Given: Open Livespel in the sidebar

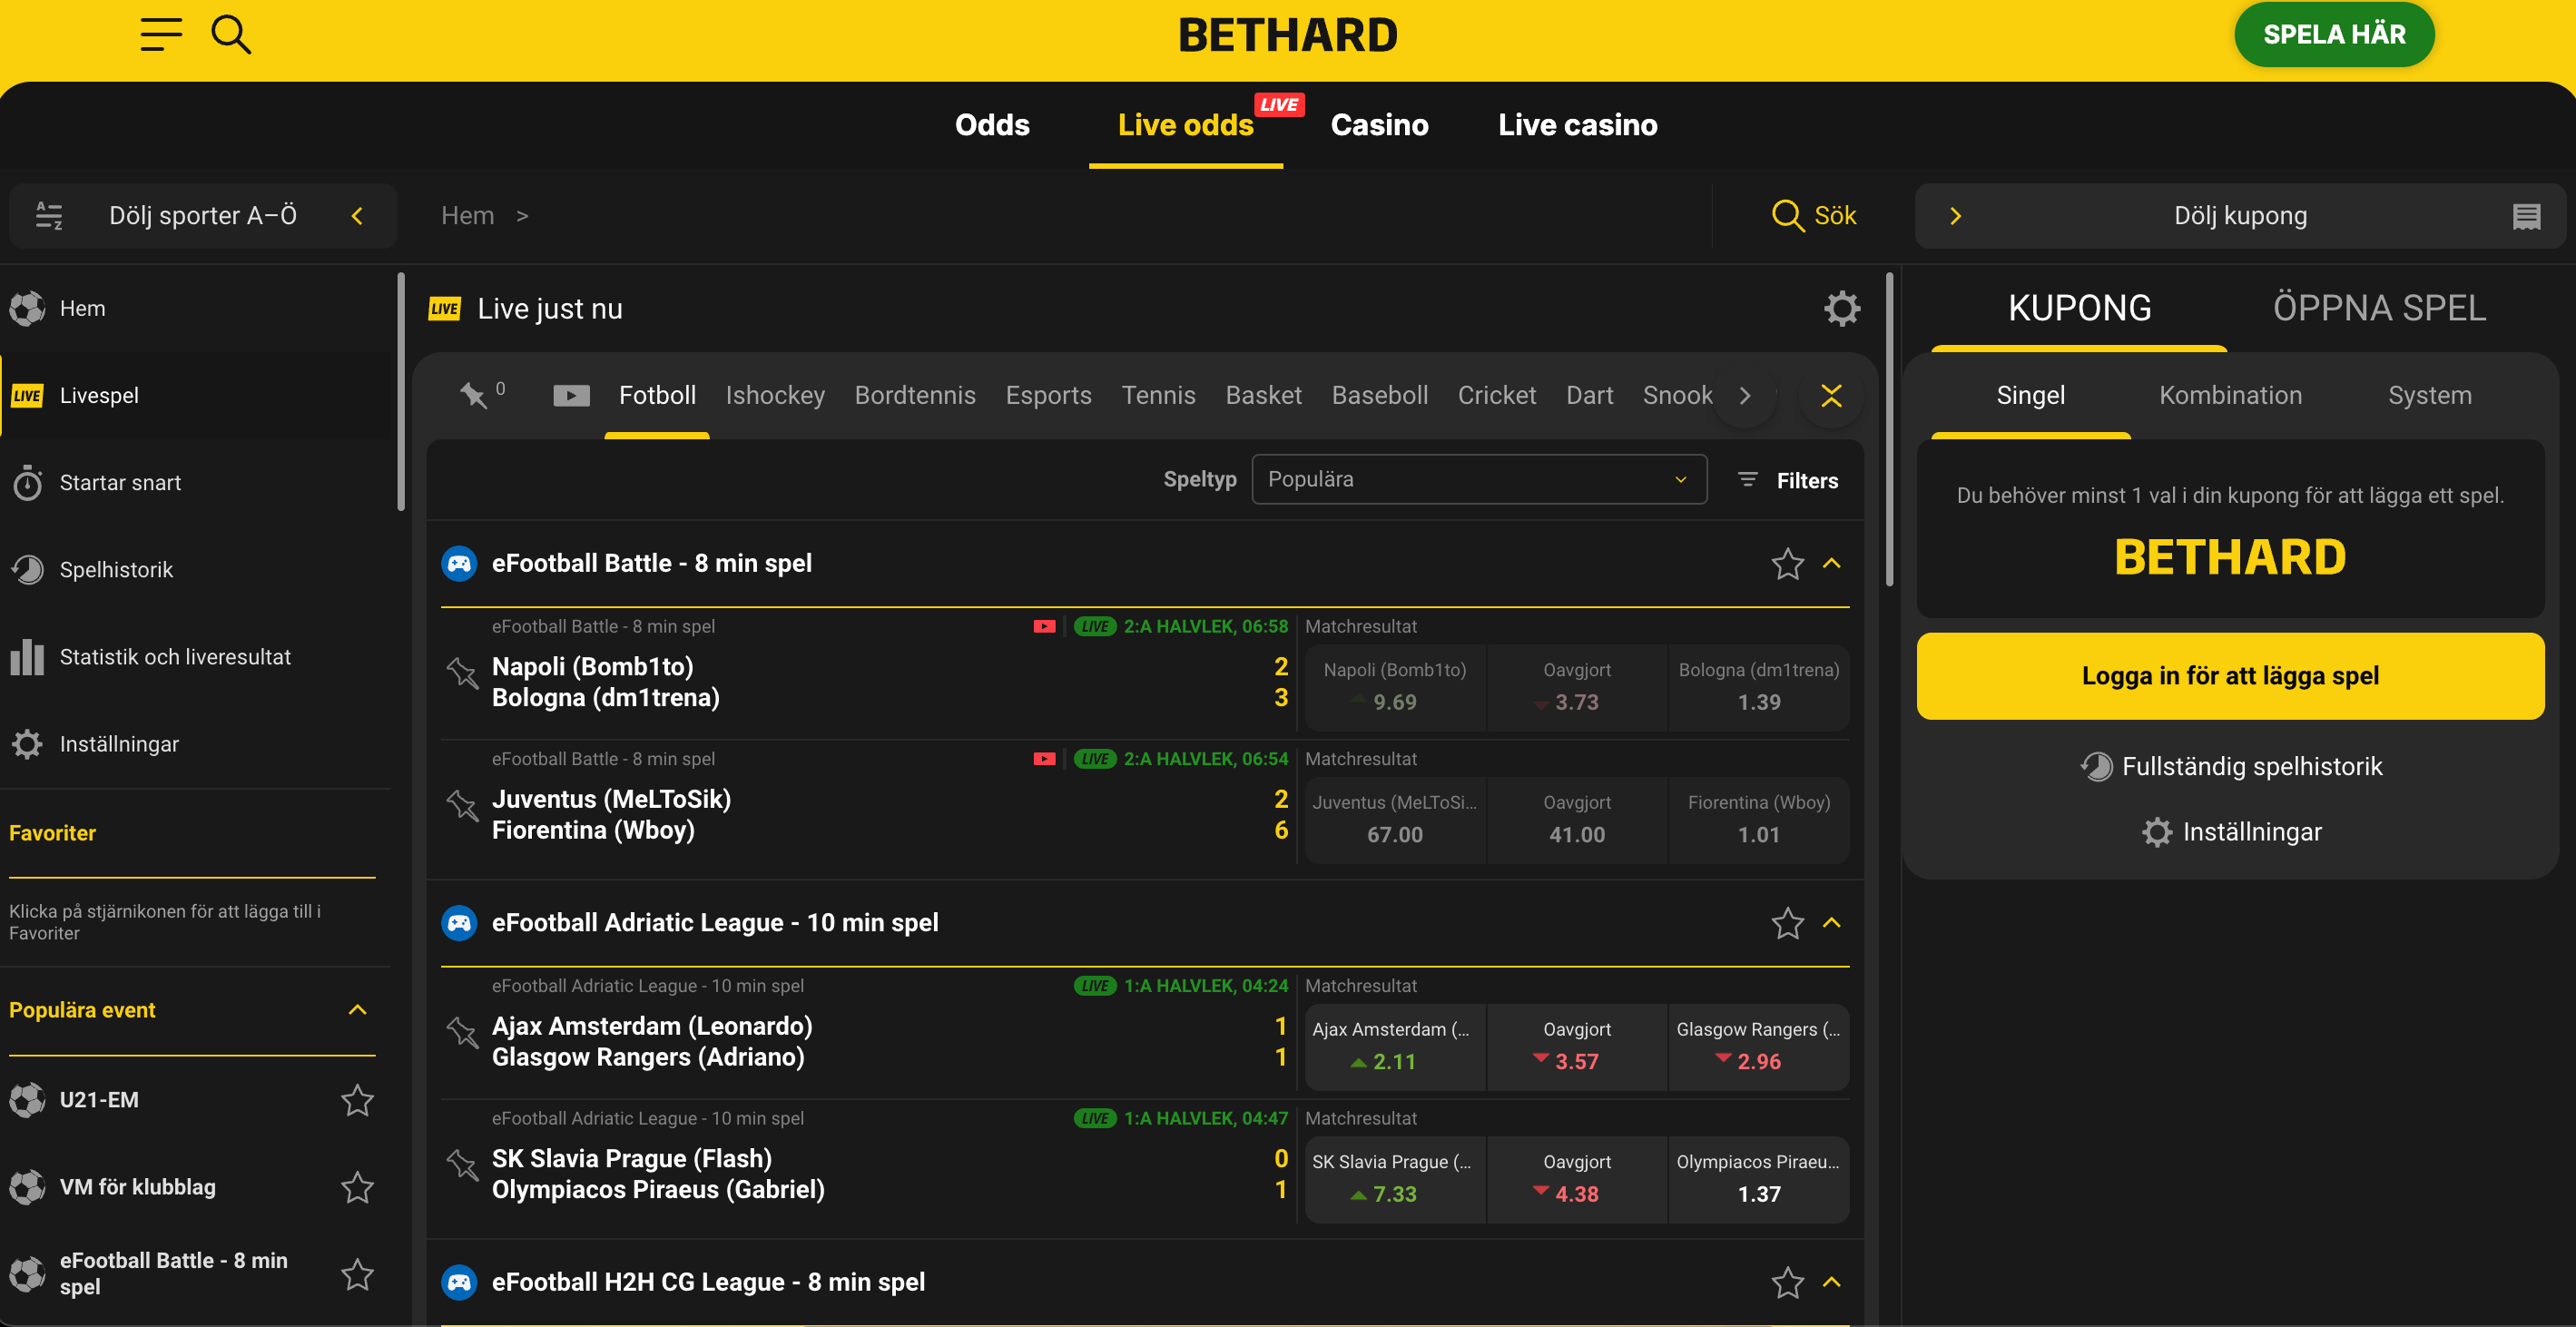Looking at the screenshot, I should tap(196, 395).
